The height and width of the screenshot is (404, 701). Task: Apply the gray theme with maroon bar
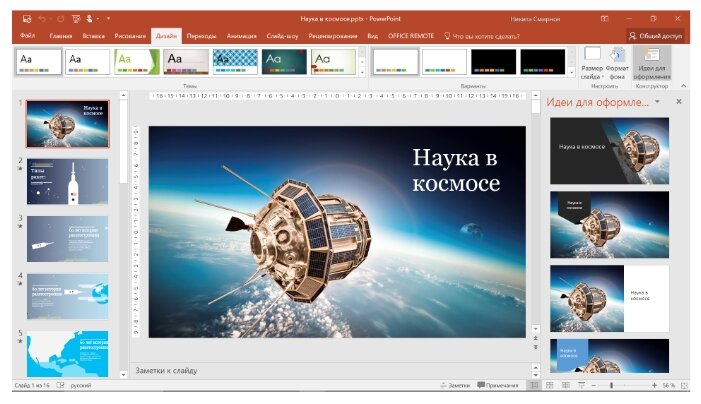pyautogui.click(x=186, y=62)
